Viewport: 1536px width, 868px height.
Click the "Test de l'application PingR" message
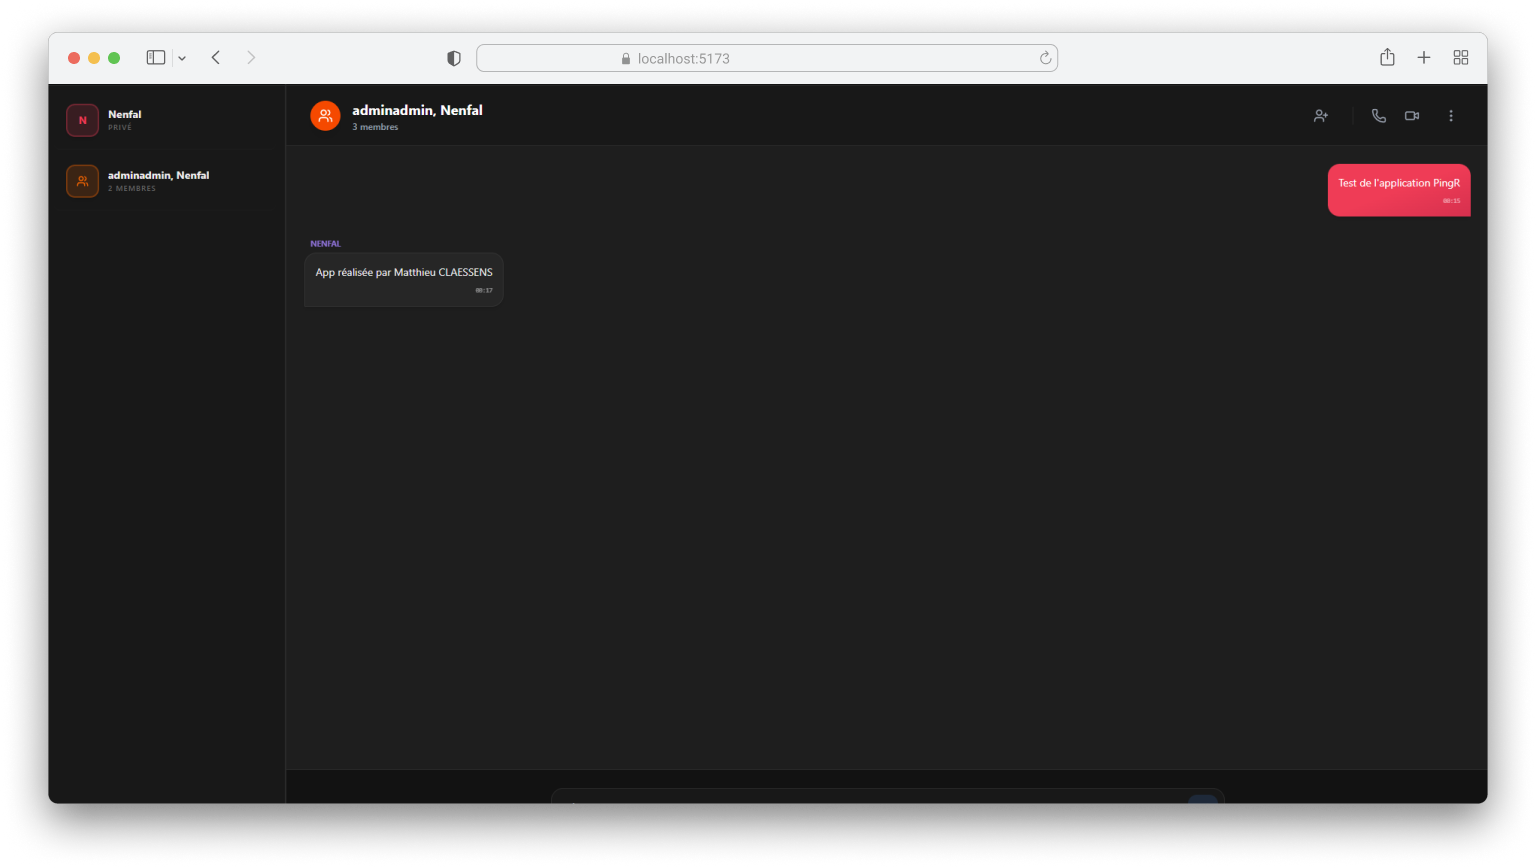1398,184
